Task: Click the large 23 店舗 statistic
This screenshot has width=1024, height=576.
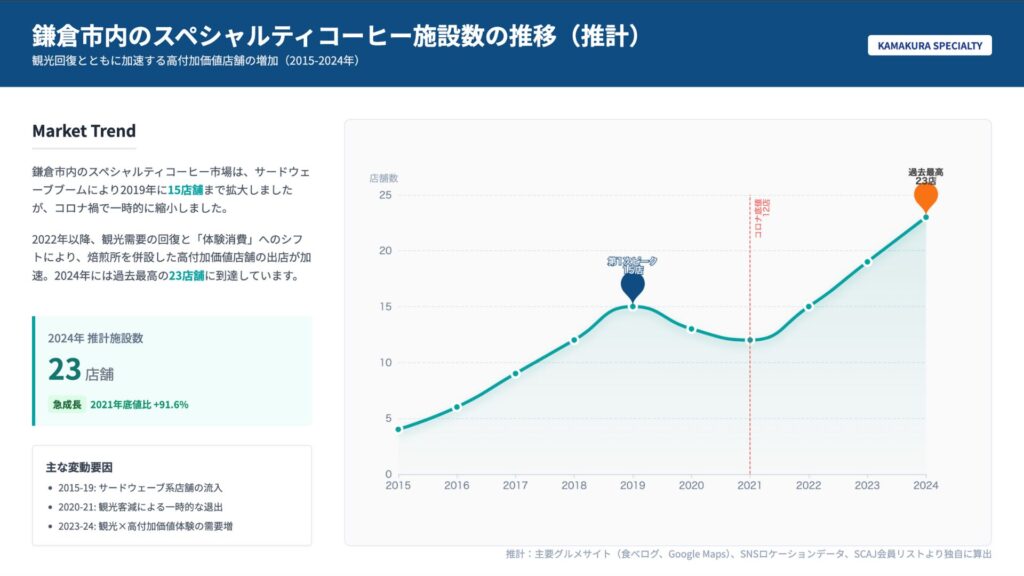Action: pos(81,370)
